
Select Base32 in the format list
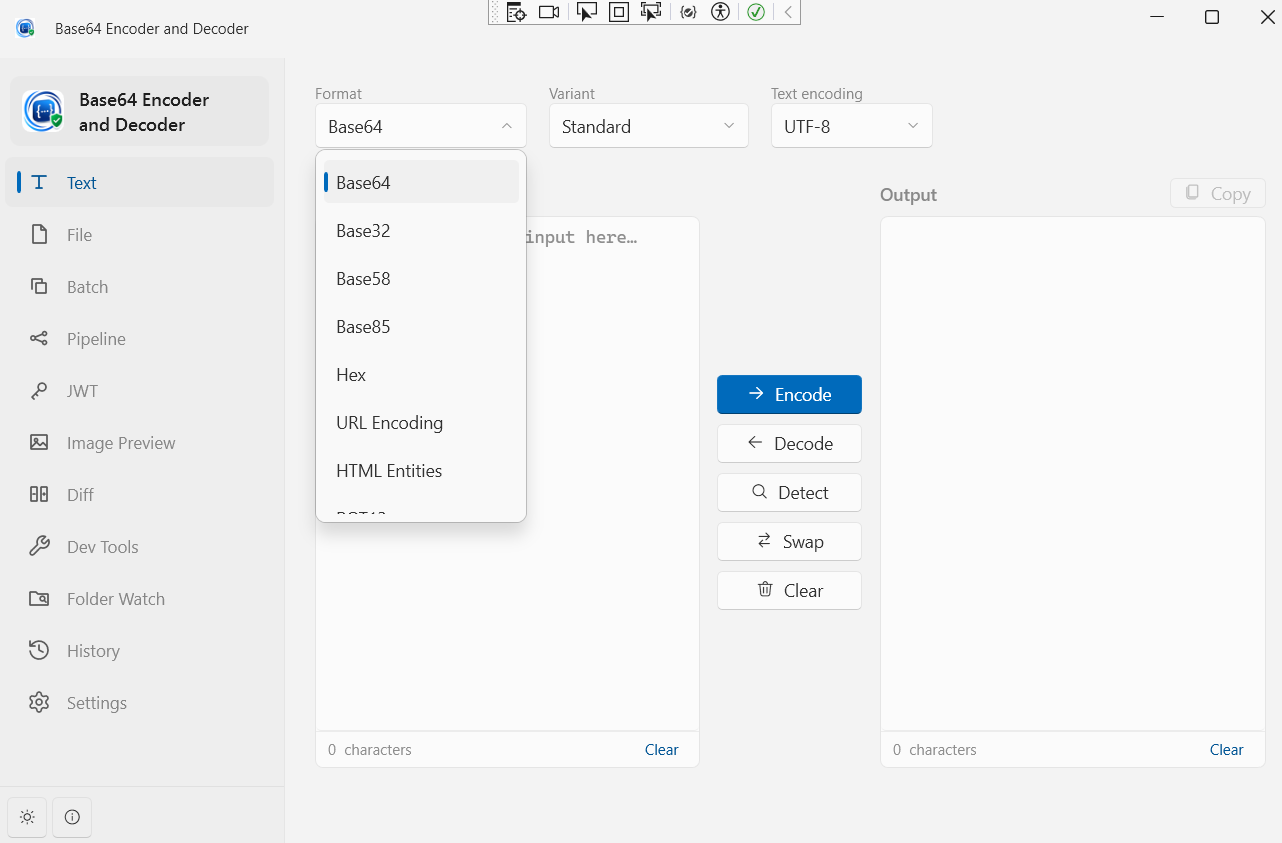[421, 231]
